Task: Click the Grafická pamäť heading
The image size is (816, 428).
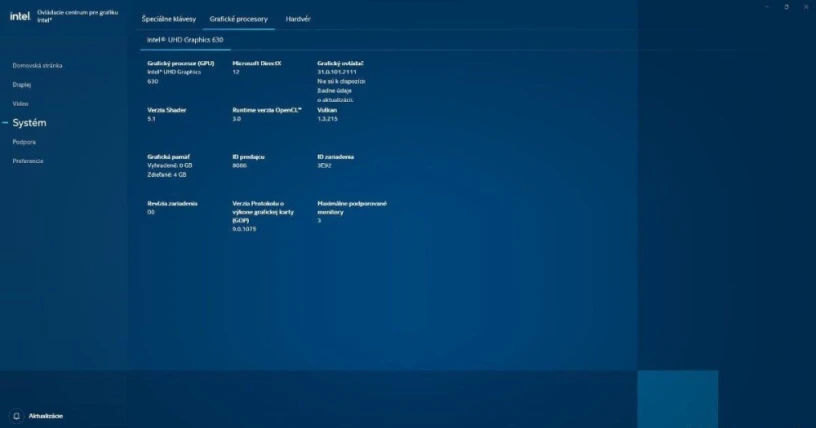Action: tap(169, 157)
